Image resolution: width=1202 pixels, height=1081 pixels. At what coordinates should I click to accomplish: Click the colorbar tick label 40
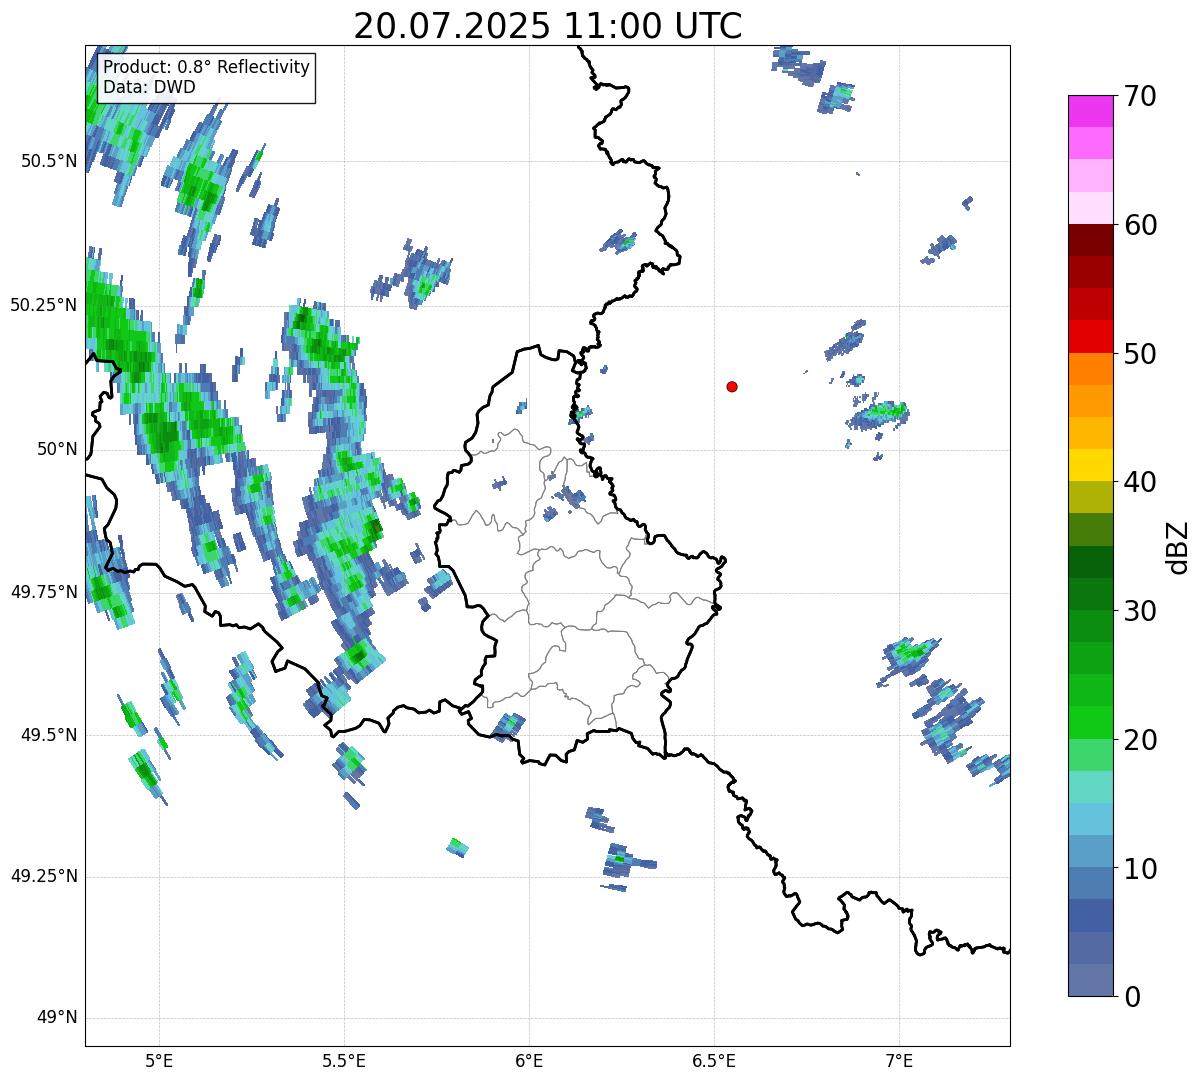1141,482
